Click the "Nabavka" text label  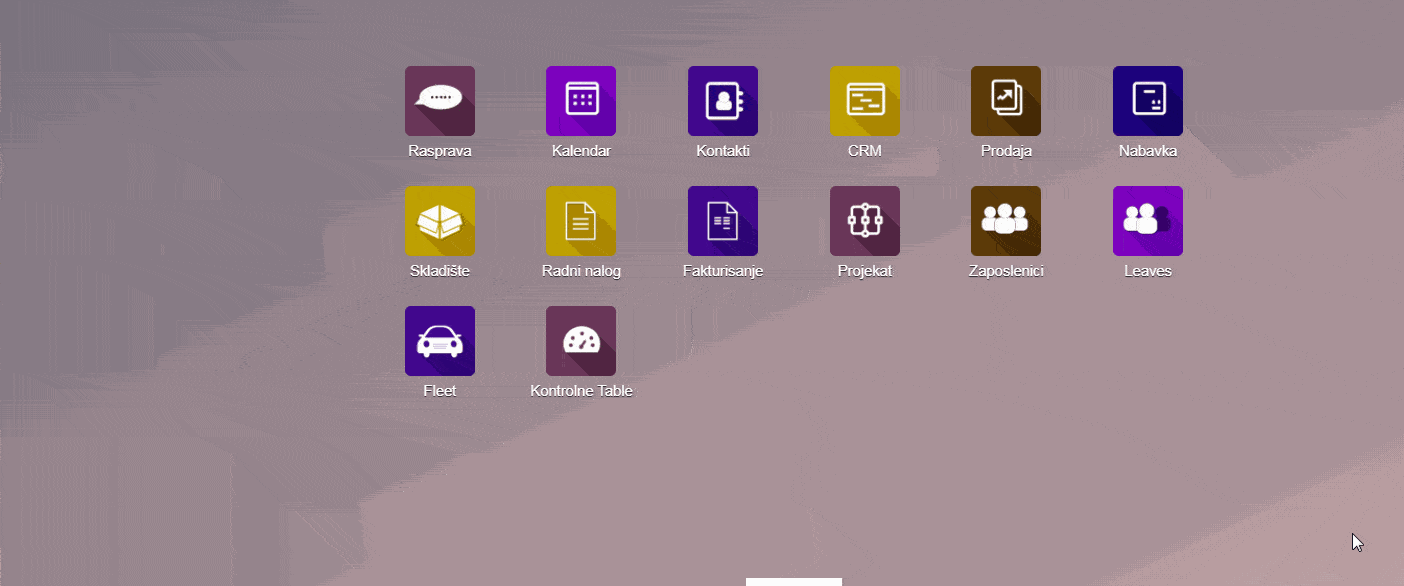(x=1148, y=151)
